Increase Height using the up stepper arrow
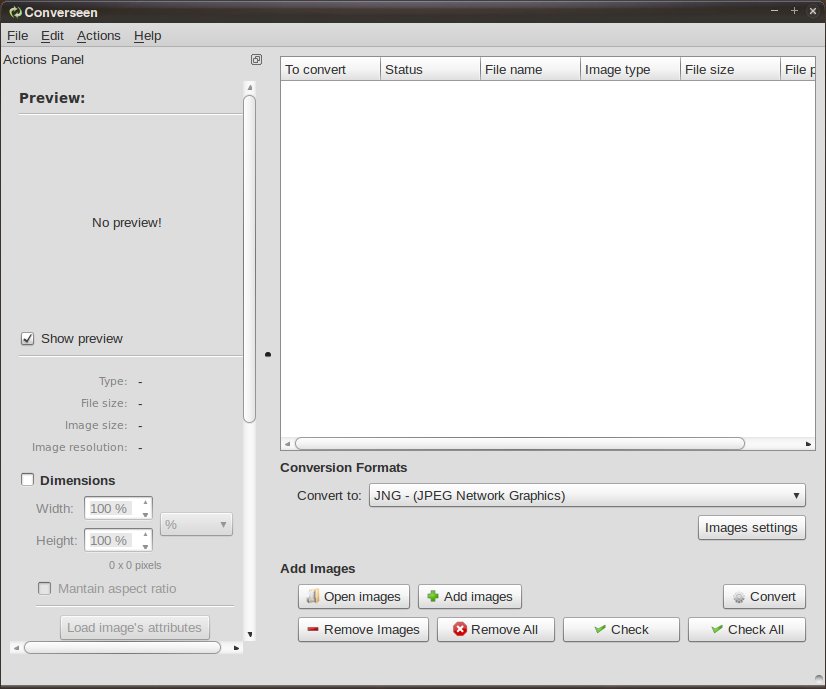 click(145, 535)
